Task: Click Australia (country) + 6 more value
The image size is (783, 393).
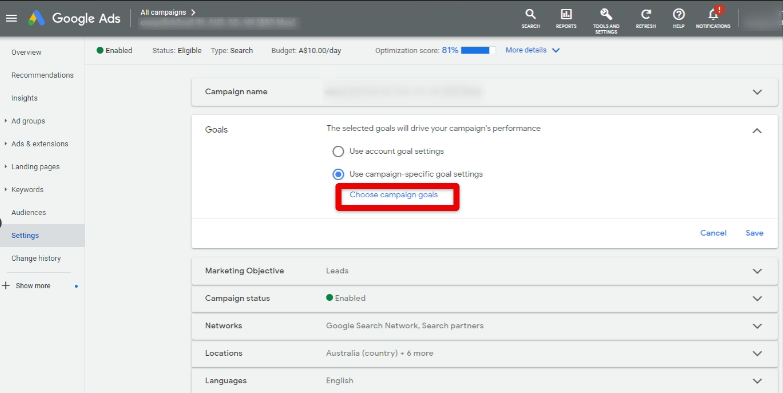Action: tap(380, 353)
